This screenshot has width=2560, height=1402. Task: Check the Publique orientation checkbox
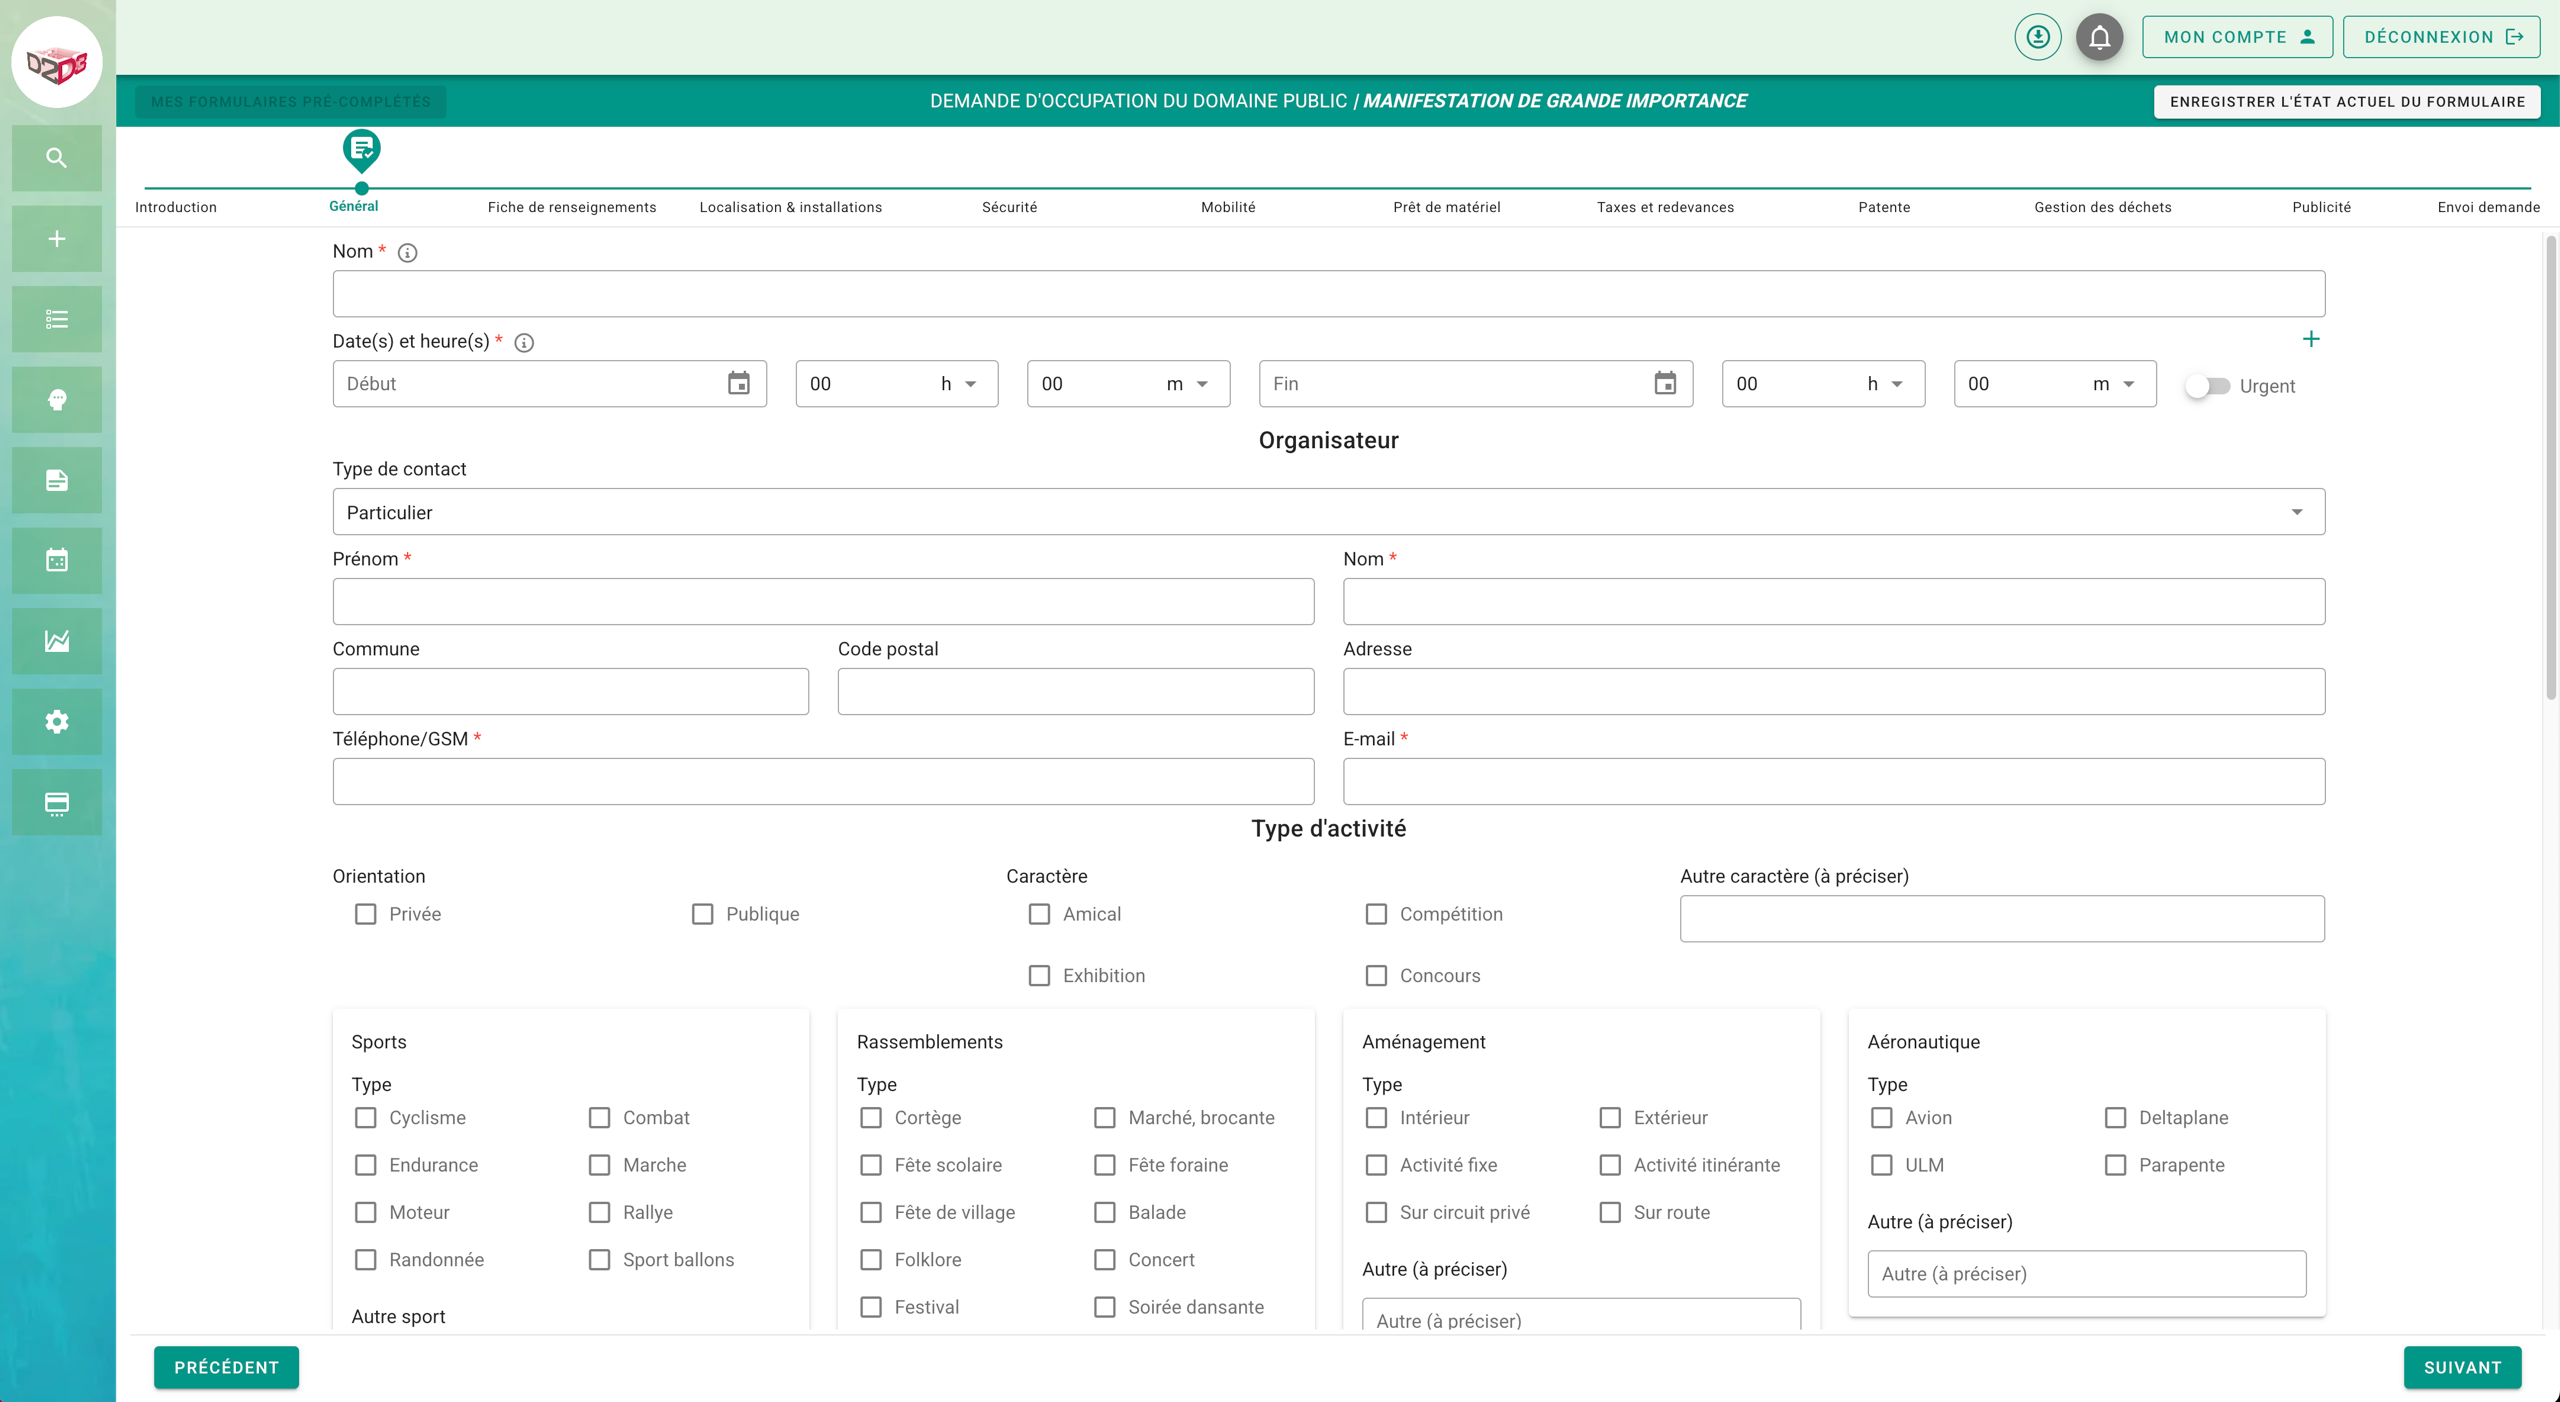click(703, 914)
